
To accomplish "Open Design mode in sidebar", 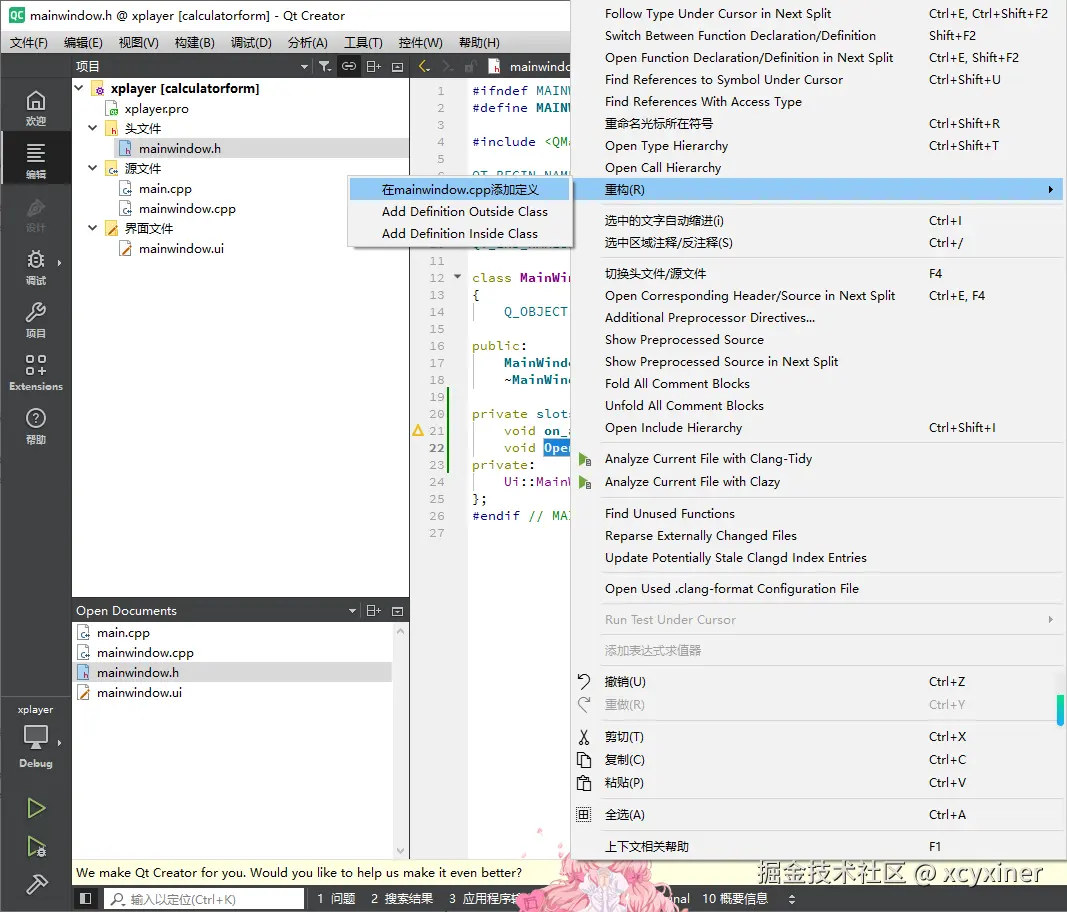I will (35, 214).
